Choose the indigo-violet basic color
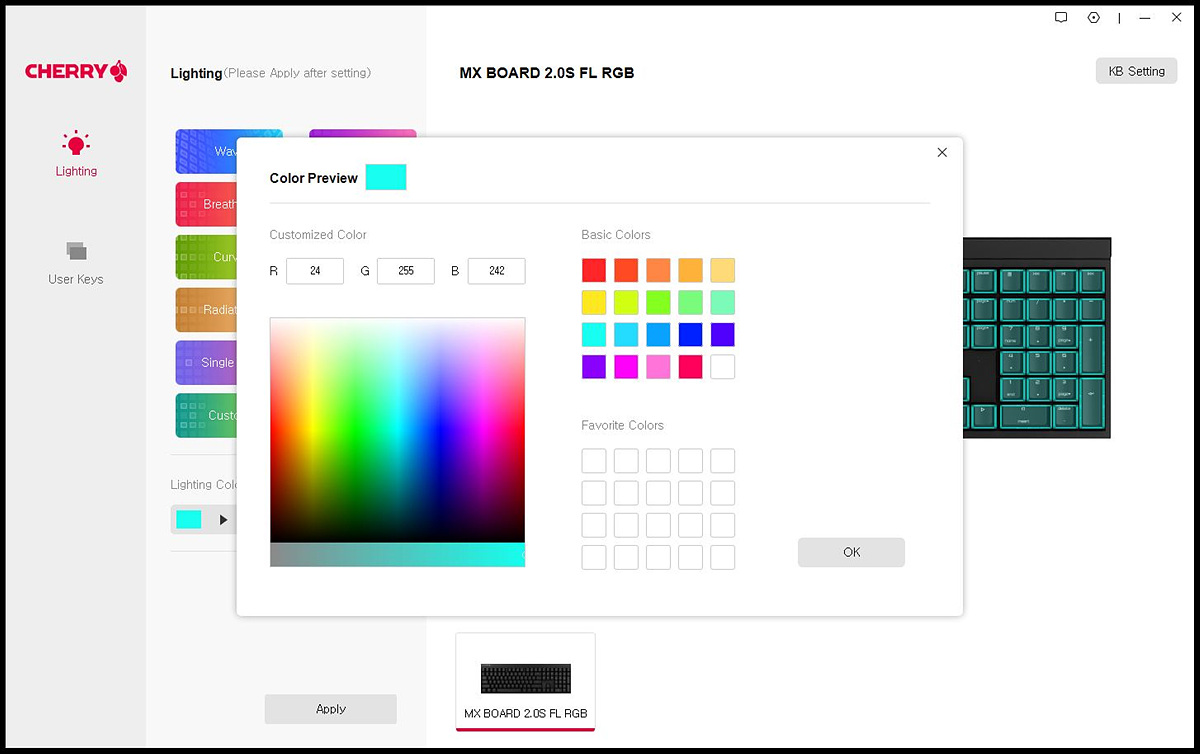The image size is (1200, 754). coord(722,334)
